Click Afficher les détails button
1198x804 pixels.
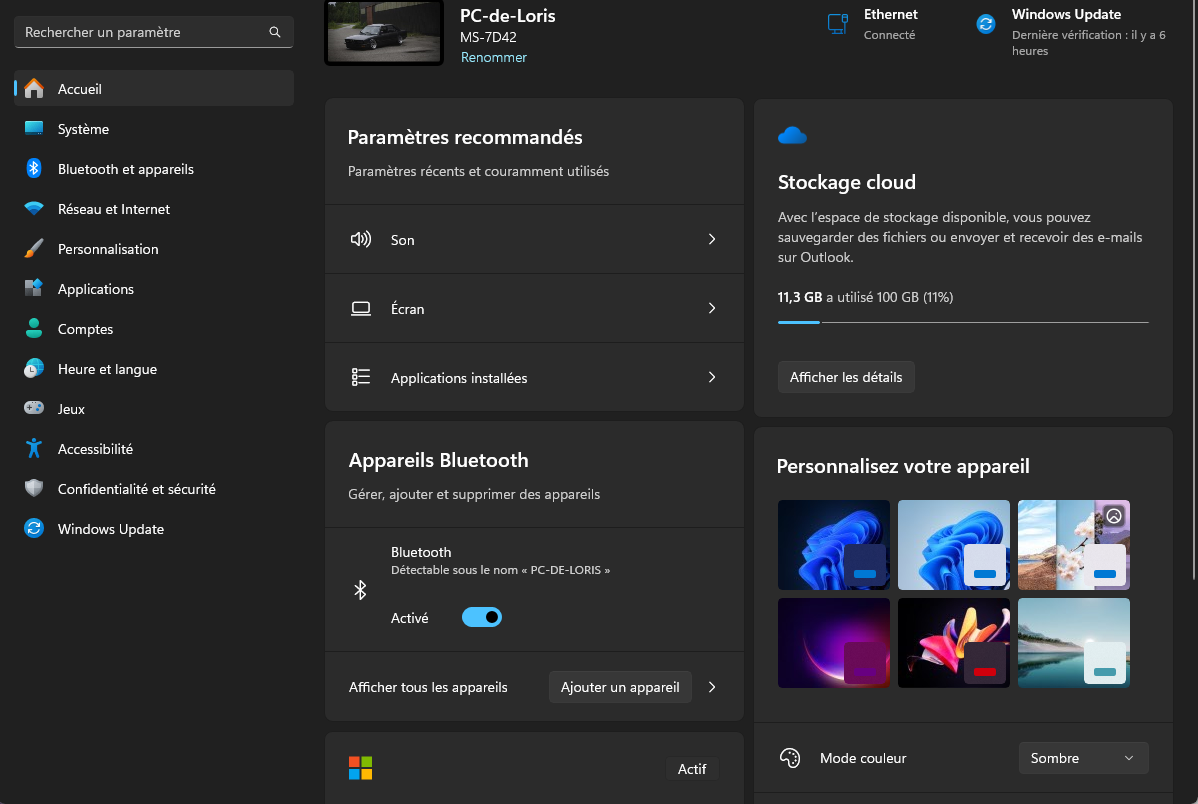[x=846, y=377]
